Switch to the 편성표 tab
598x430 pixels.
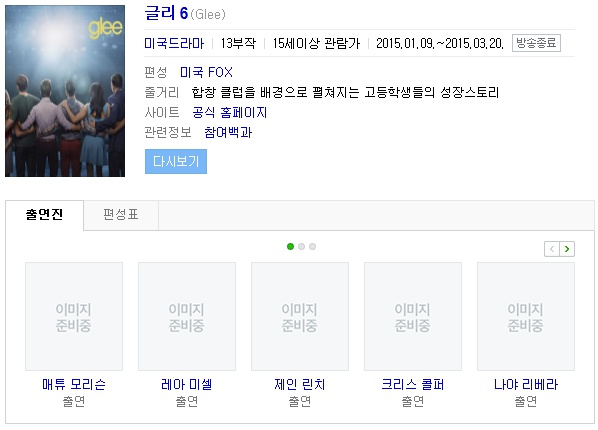pyautogui.click(x=121, y=215)
